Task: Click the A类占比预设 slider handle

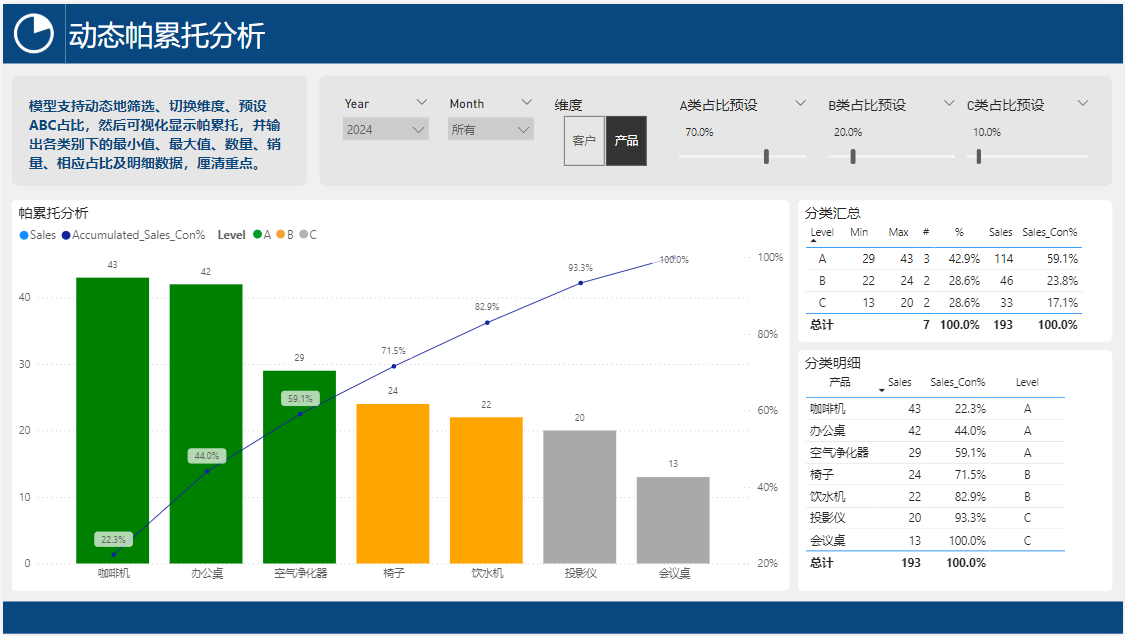Action: coord(766,156)
